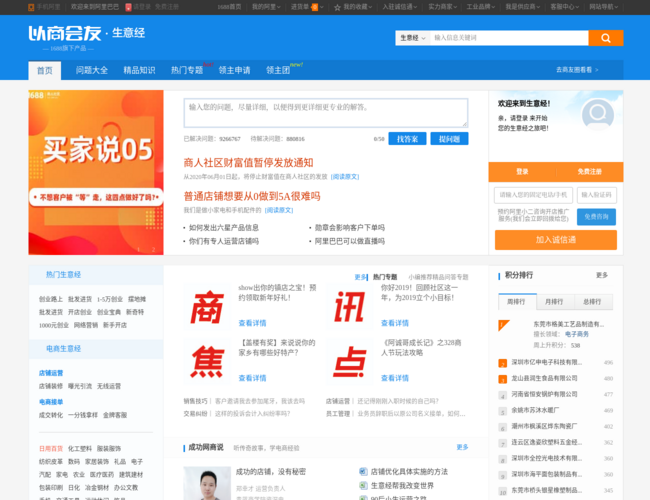Expand the 网站导航 top menu
This screenshot has width=650, height=500.
pos(604,7)
